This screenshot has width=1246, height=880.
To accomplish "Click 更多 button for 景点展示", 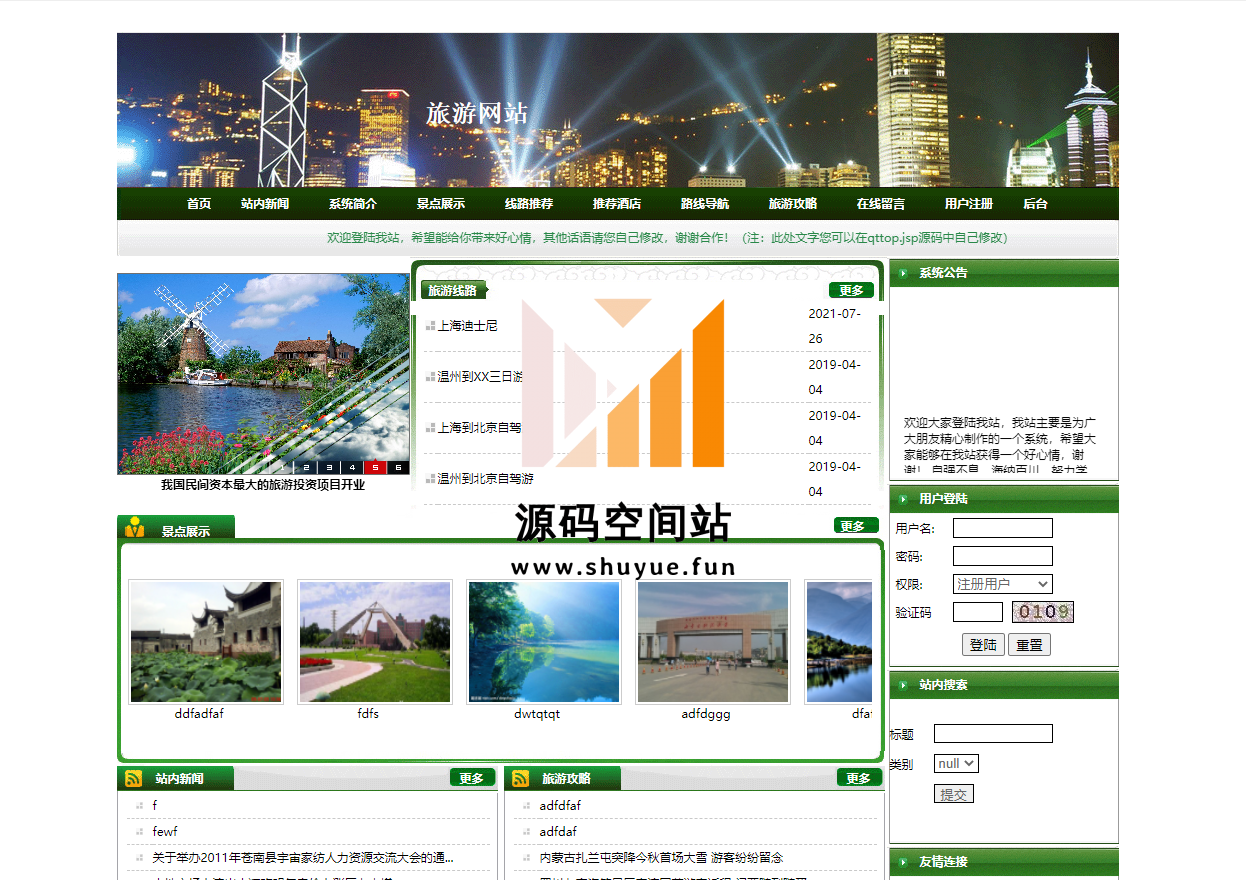I will point(856,526).
